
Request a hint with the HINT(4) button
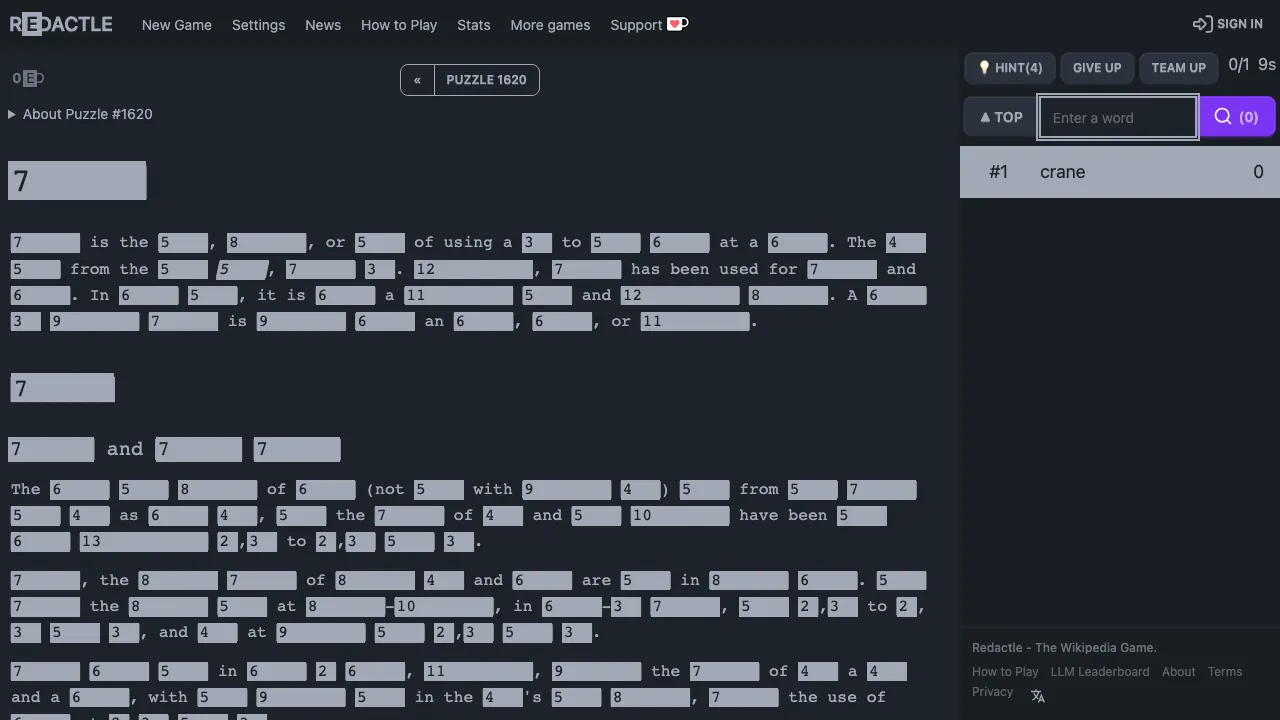(1009, 68)
